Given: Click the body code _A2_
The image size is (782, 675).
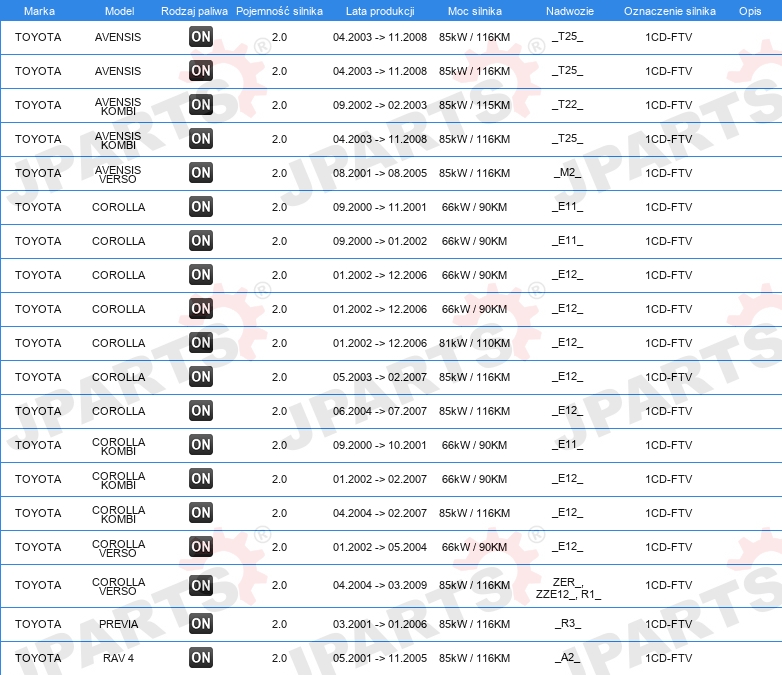Looking at the screenshot, I should point(568,657).
